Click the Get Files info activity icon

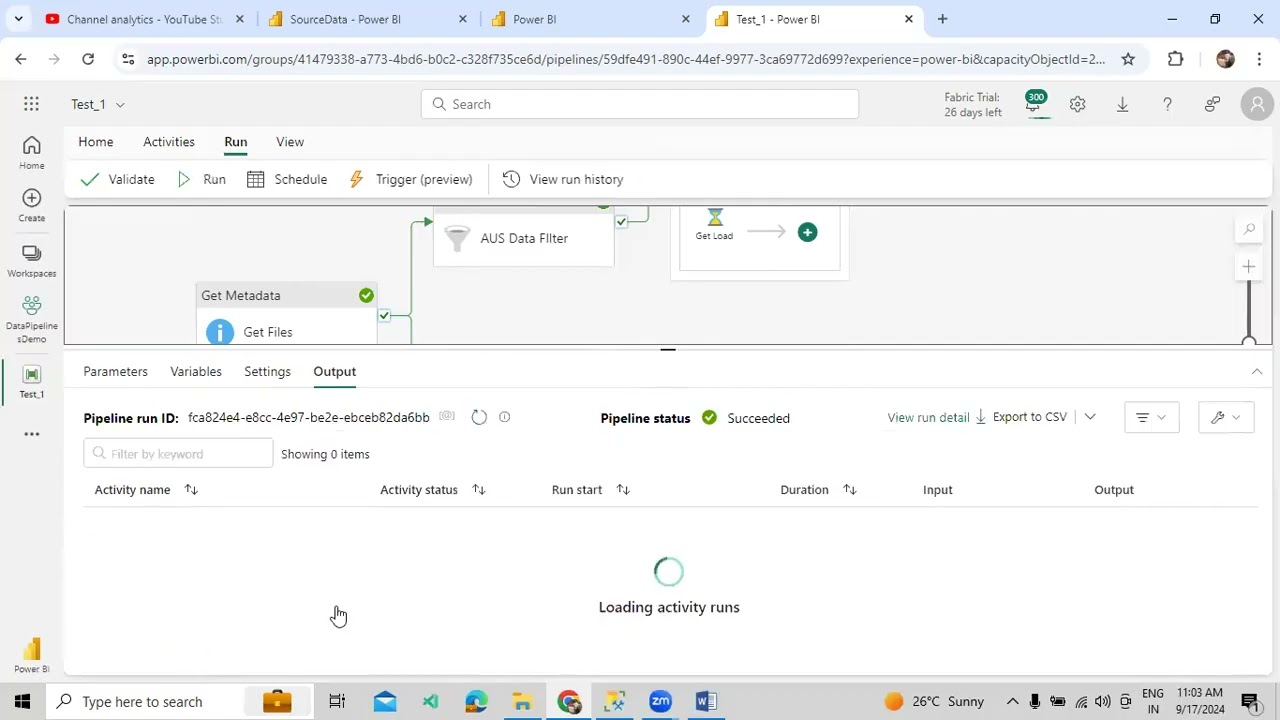click(x=220, y=332)
